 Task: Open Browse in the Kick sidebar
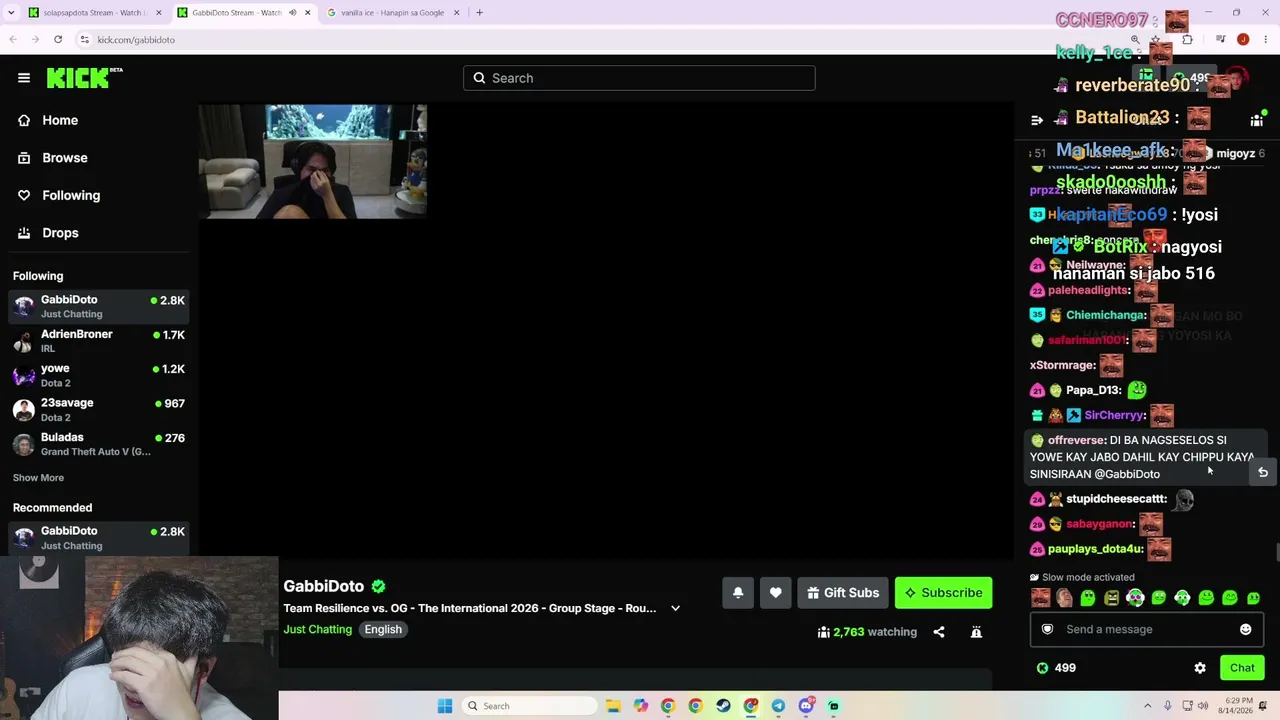tap(64, 158)
